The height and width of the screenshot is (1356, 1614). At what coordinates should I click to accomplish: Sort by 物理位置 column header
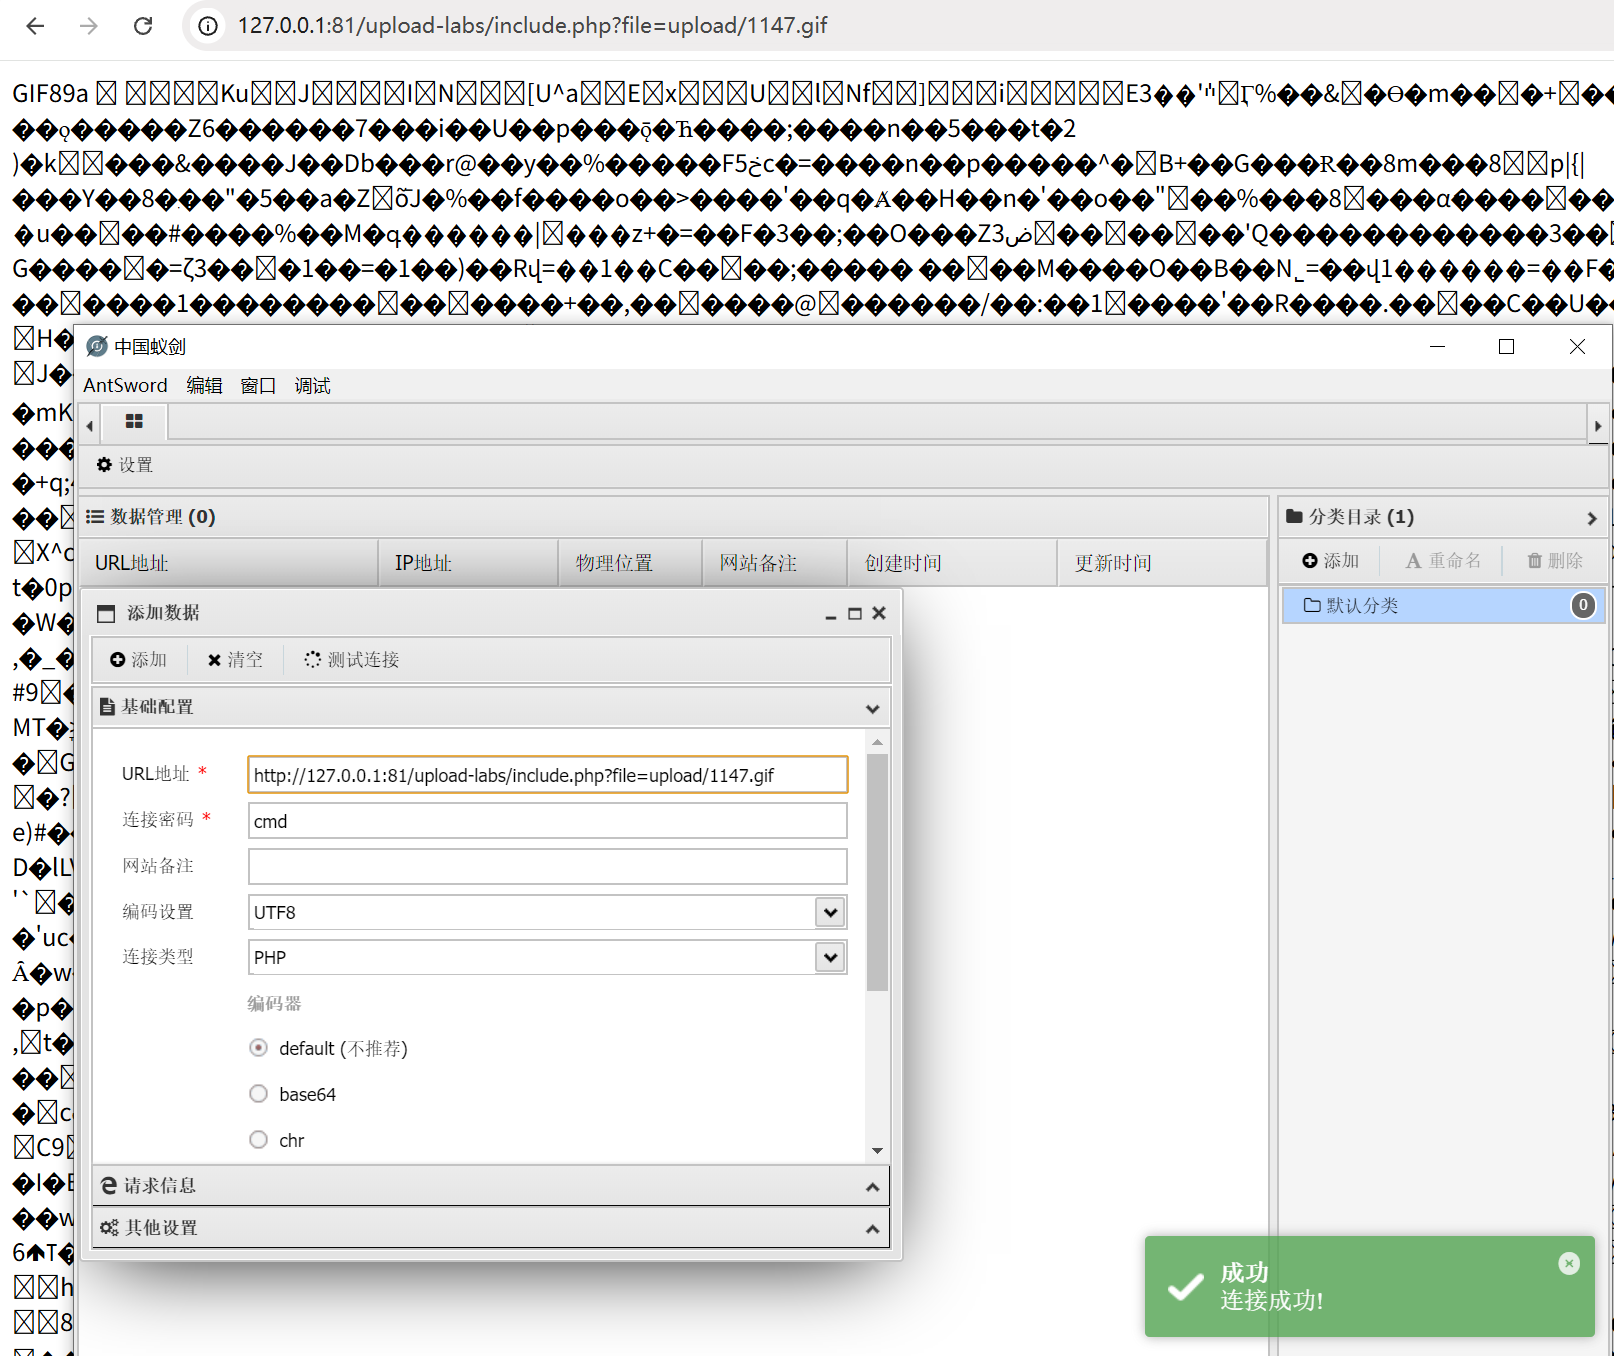coord(630,563)
